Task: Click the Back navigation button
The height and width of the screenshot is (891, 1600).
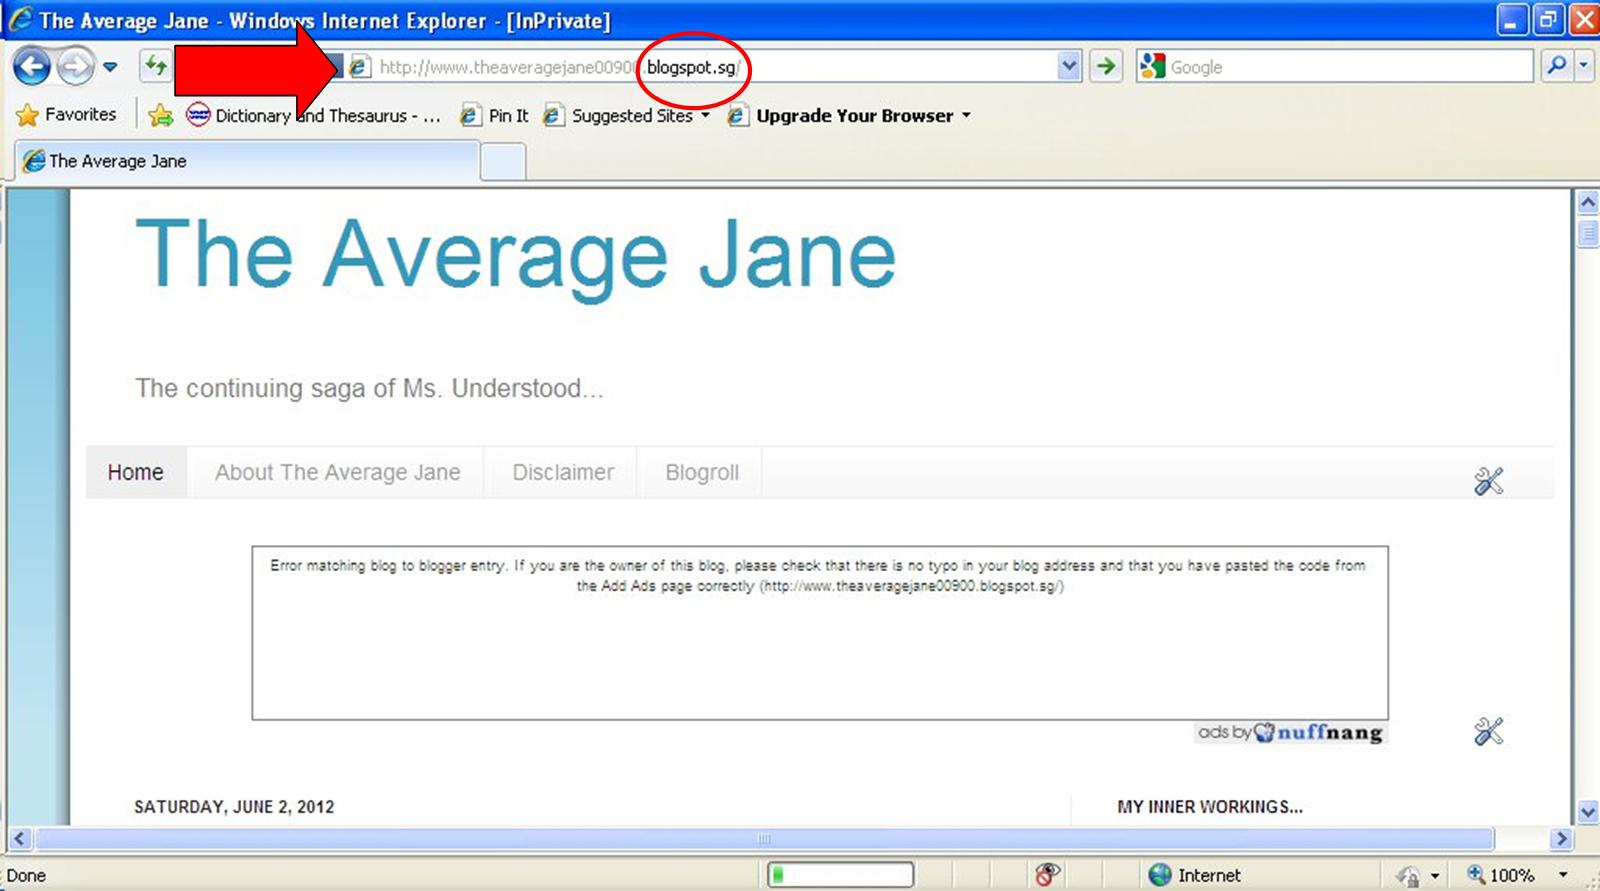Action: (x=31, y=67)
